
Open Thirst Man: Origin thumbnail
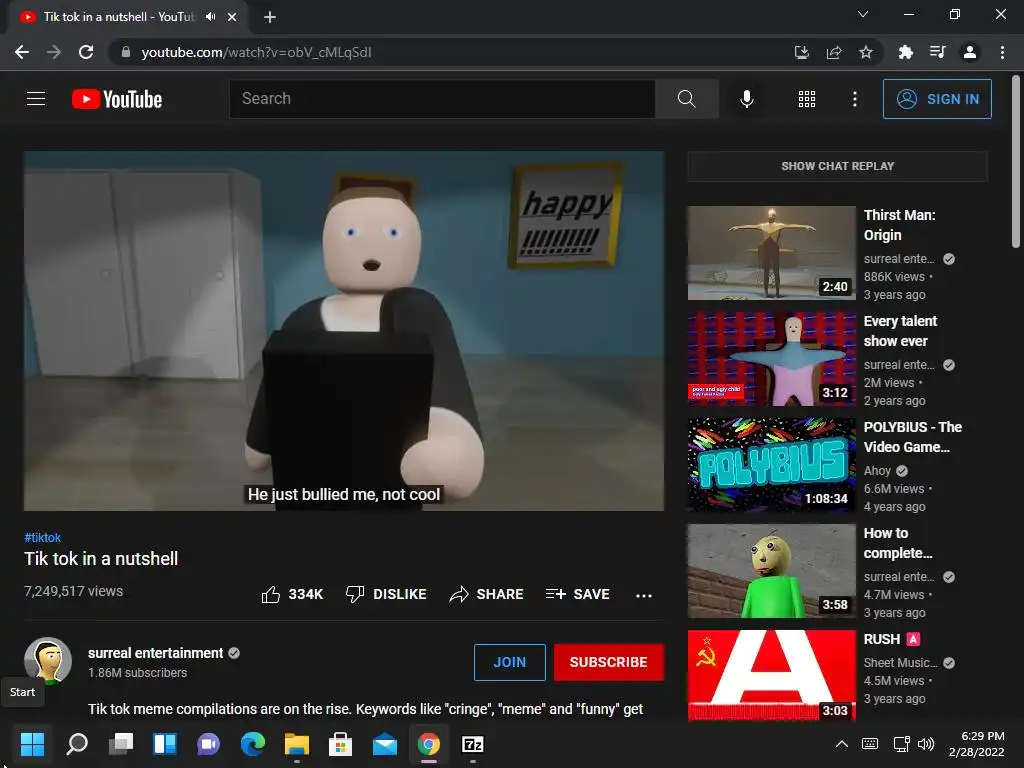pyautogui.click(x=771, y=253)
